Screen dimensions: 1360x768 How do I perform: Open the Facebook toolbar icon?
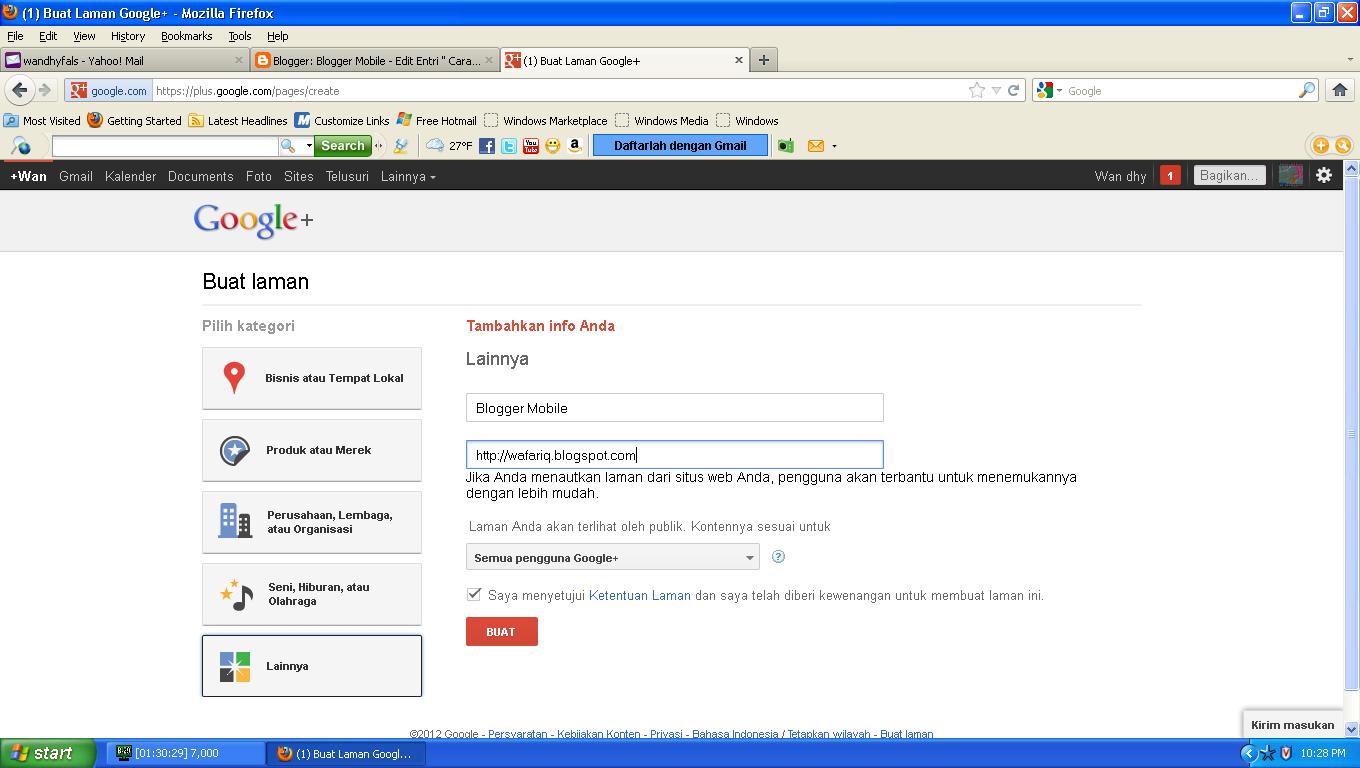click(x=487, y=146)
